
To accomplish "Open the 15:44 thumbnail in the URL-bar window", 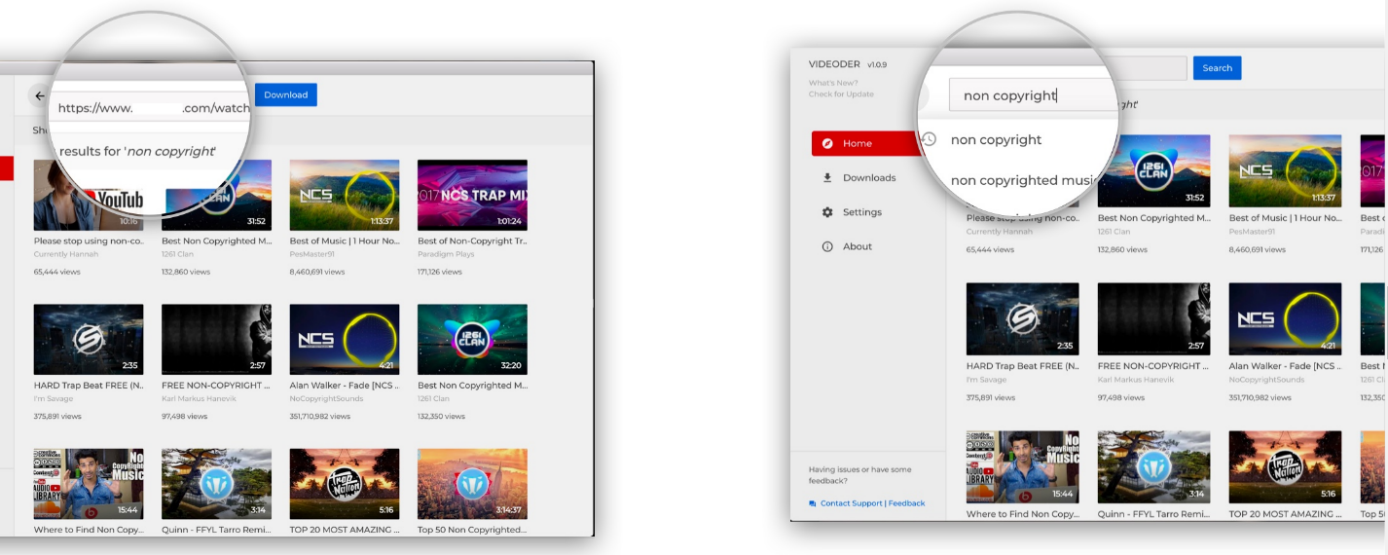I will [x=88, y=483].
